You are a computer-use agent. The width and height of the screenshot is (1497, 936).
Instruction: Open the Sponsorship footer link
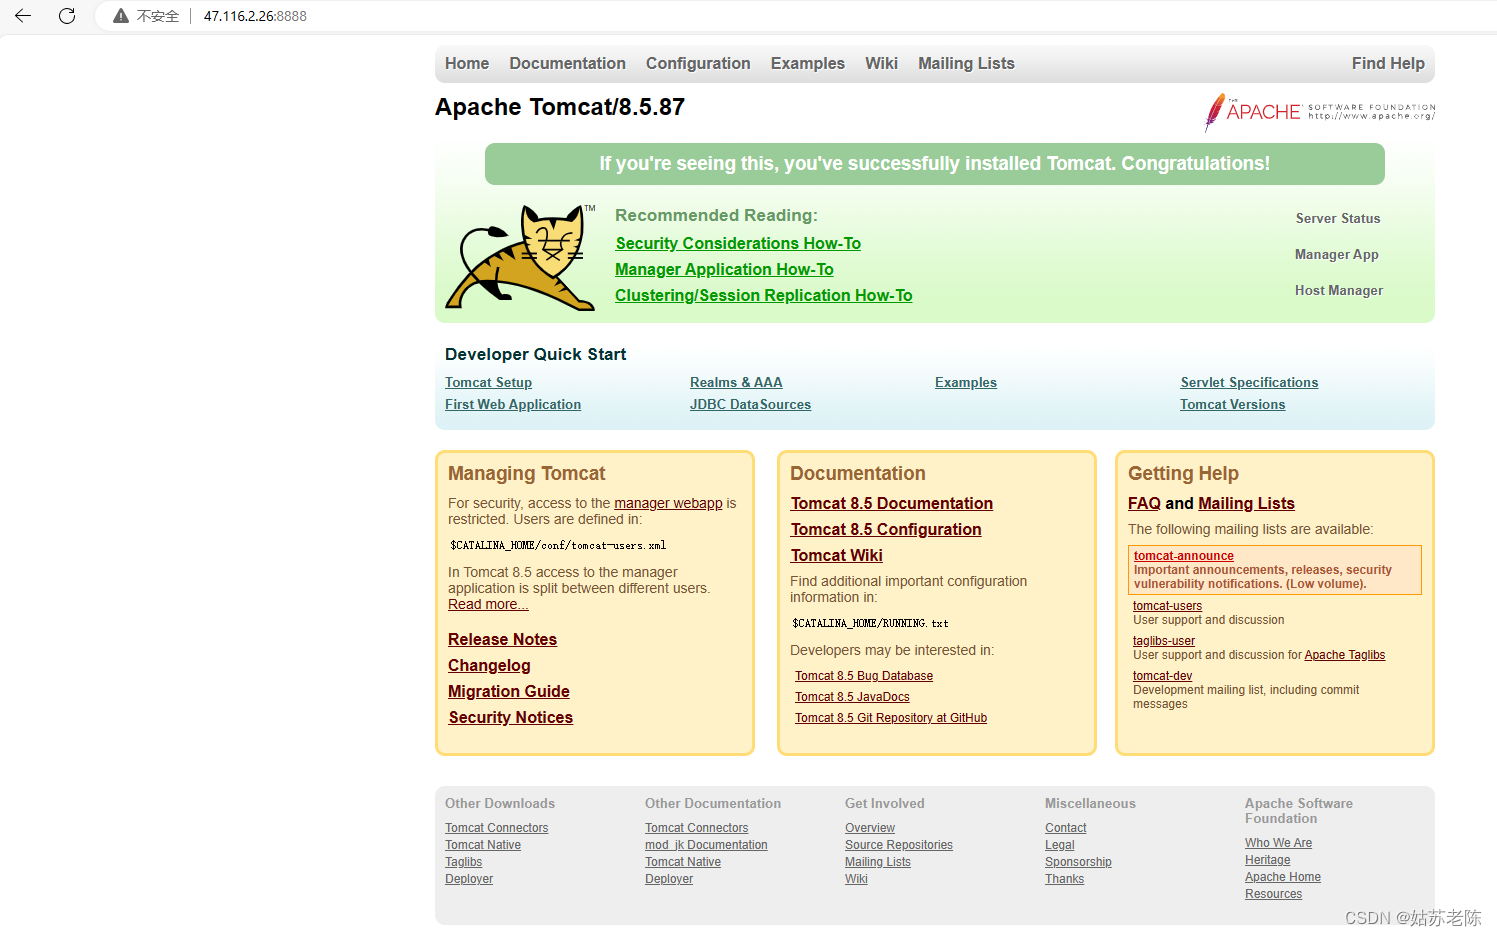click(1078, 862)
